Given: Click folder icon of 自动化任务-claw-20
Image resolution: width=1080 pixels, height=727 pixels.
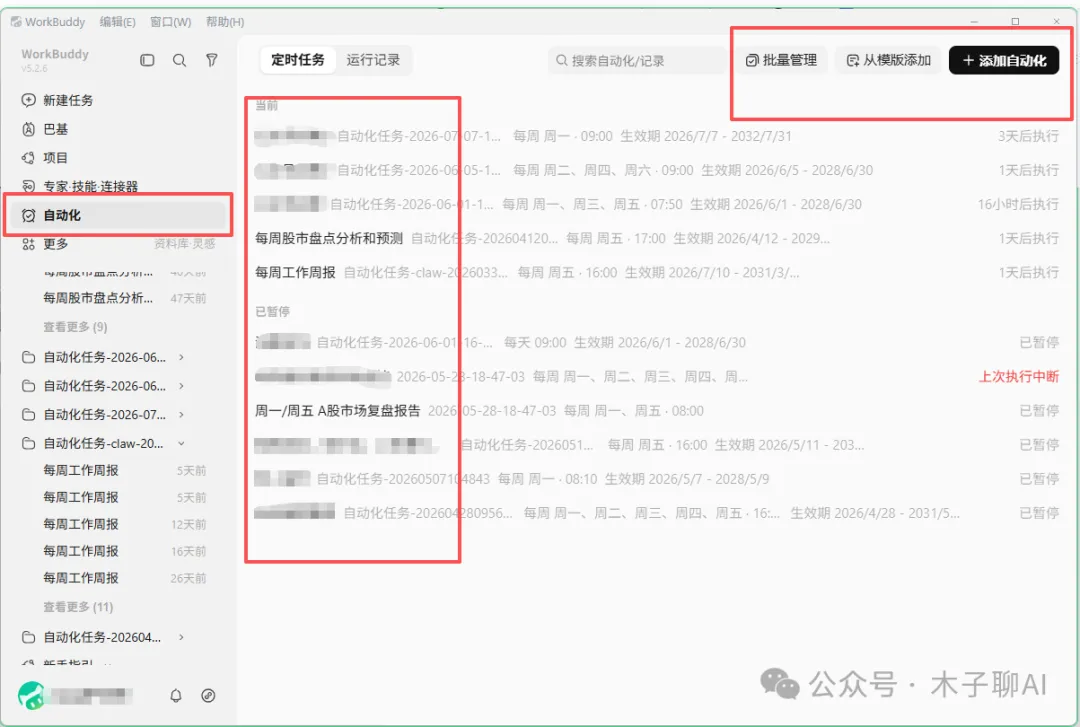Looking at the screenshot, I should tap(28, 443).
